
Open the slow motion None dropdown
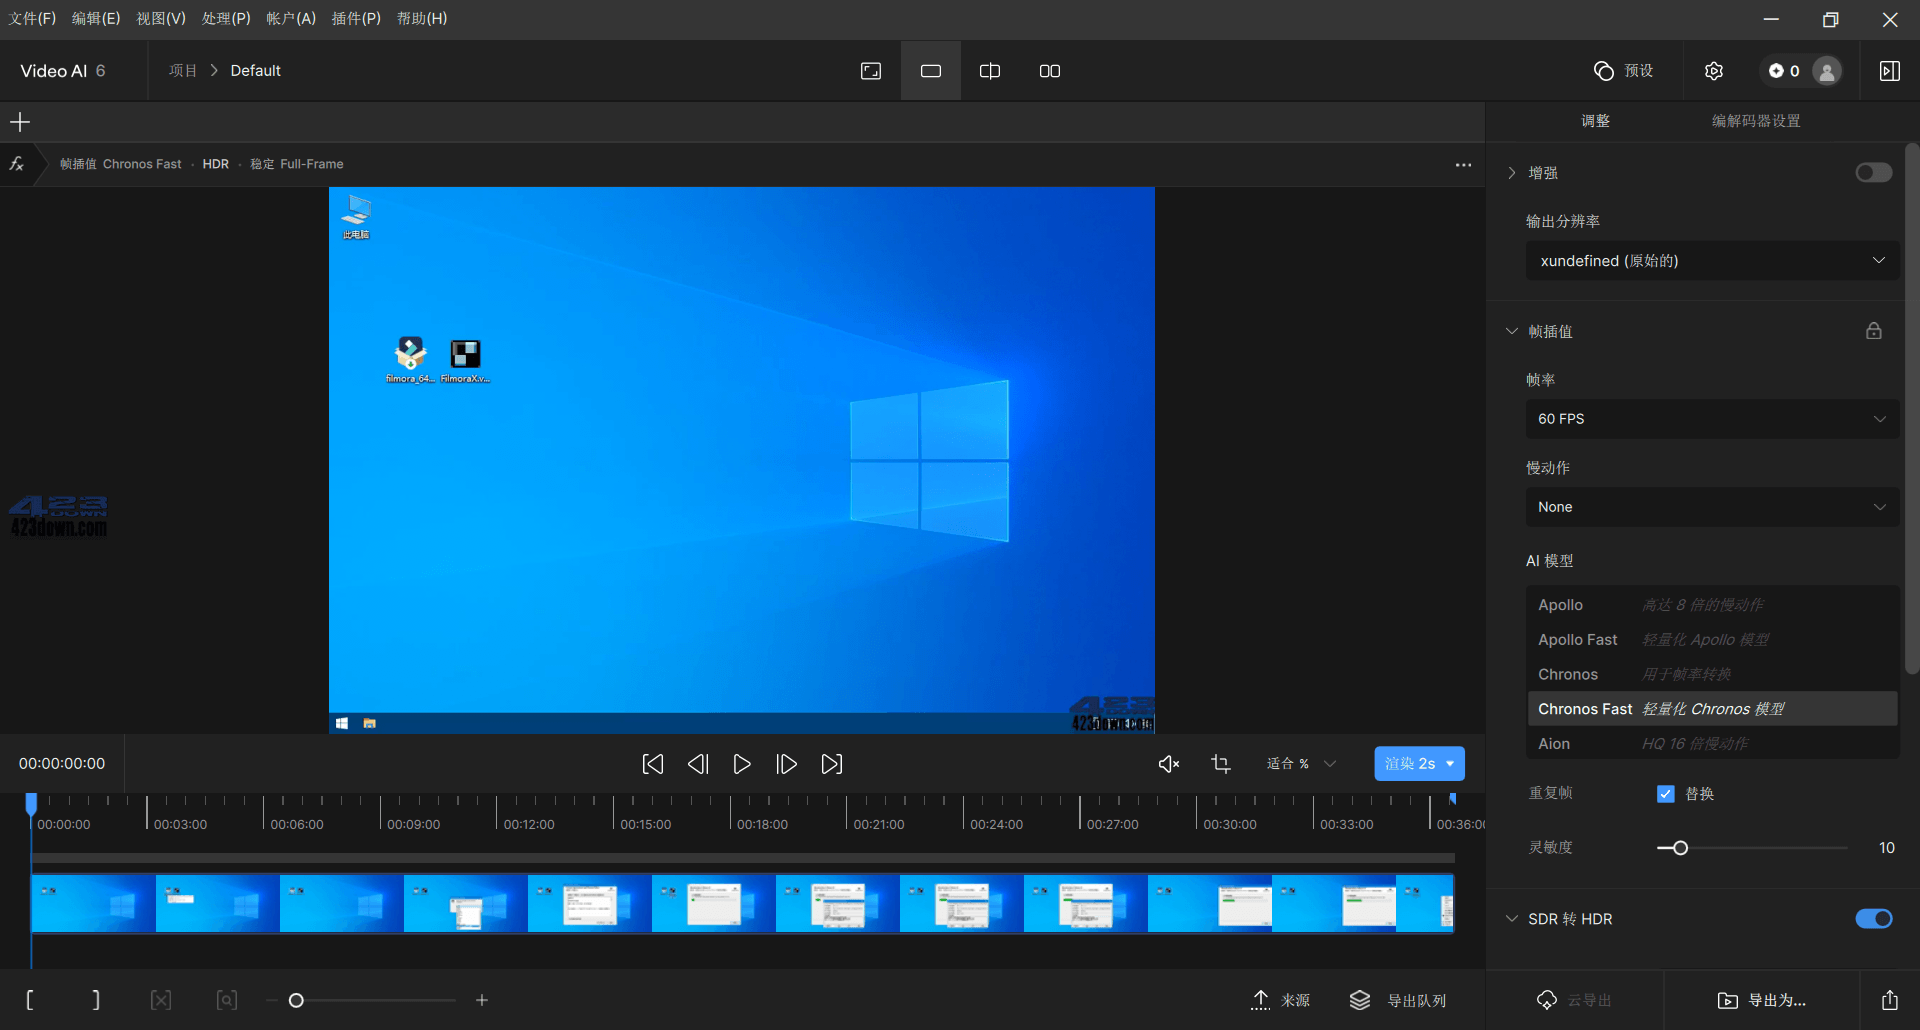(1712, 507)
